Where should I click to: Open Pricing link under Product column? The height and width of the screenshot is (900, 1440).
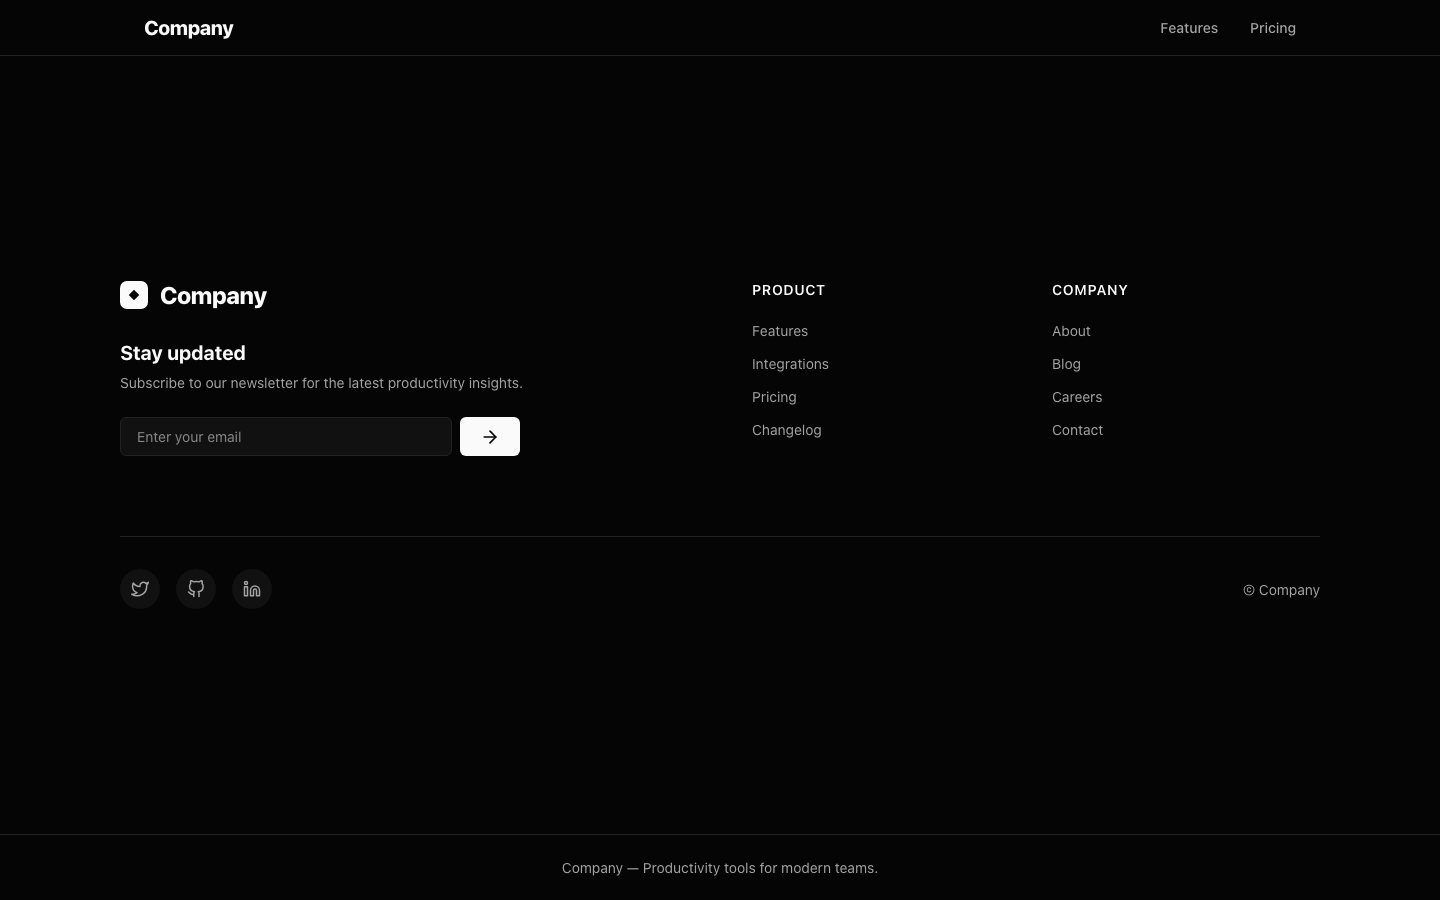tap(774, 397)
